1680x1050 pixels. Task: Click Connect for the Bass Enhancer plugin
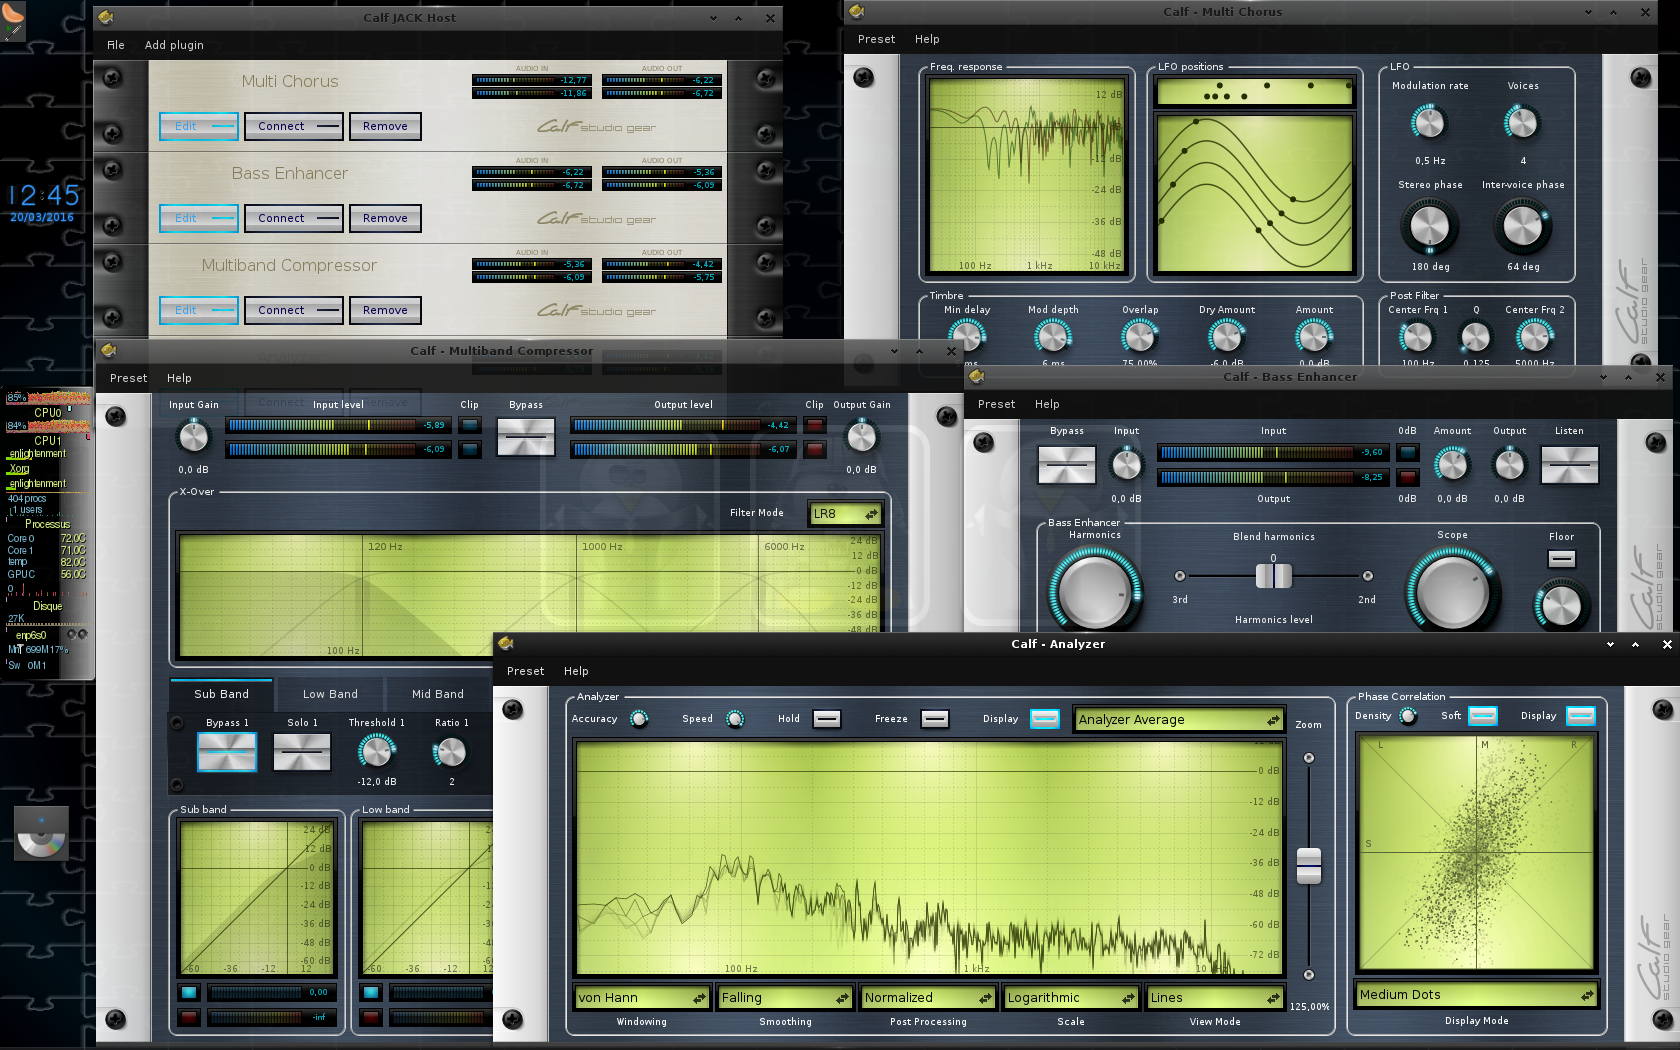(294, 218)
